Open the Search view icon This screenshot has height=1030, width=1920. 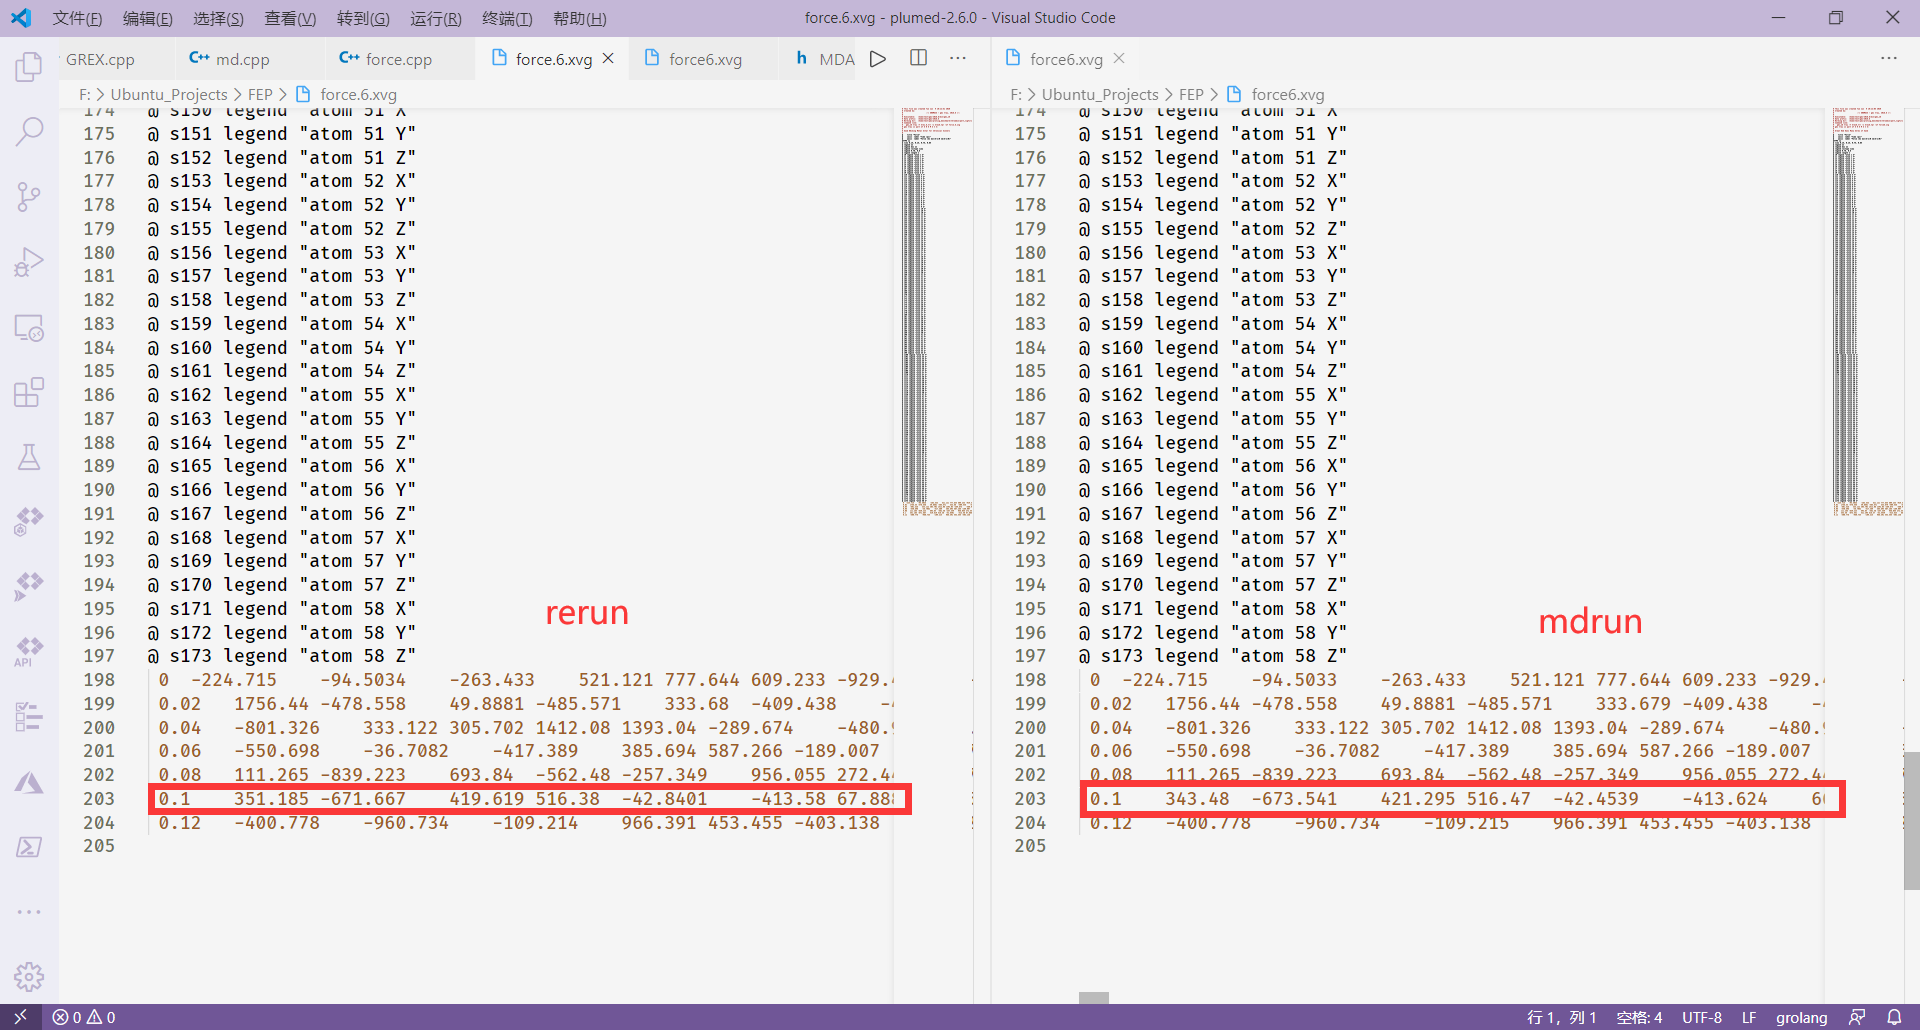point(30,130)
